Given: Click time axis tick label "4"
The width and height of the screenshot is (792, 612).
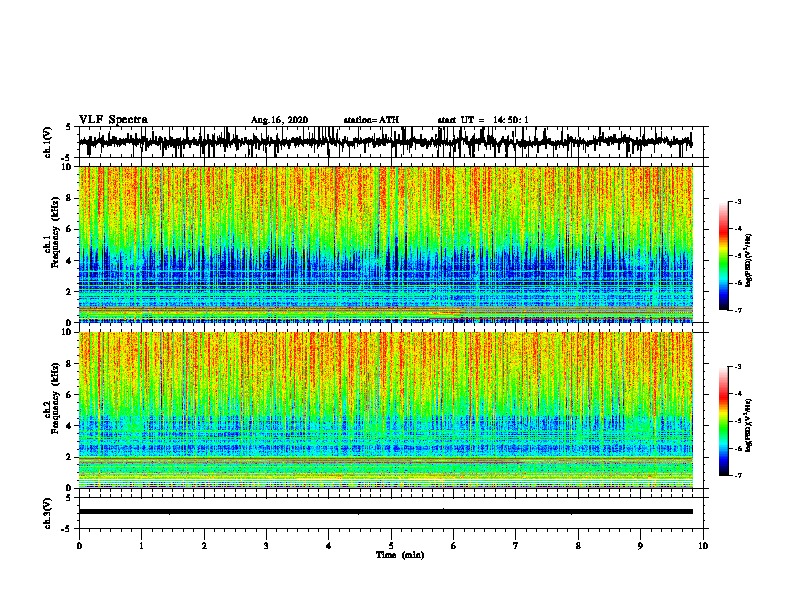Looking at the screenshot, I should tap(329, 546).
